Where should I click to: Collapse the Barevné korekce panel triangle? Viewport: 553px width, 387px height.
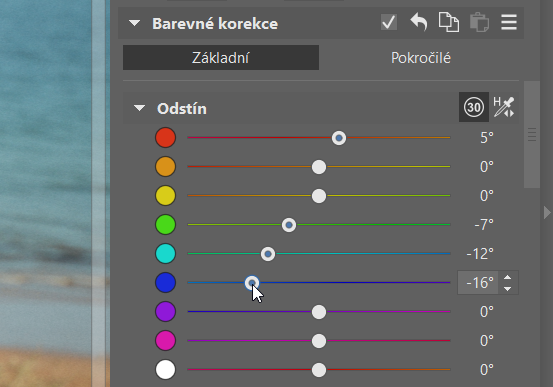coord(134,23)
